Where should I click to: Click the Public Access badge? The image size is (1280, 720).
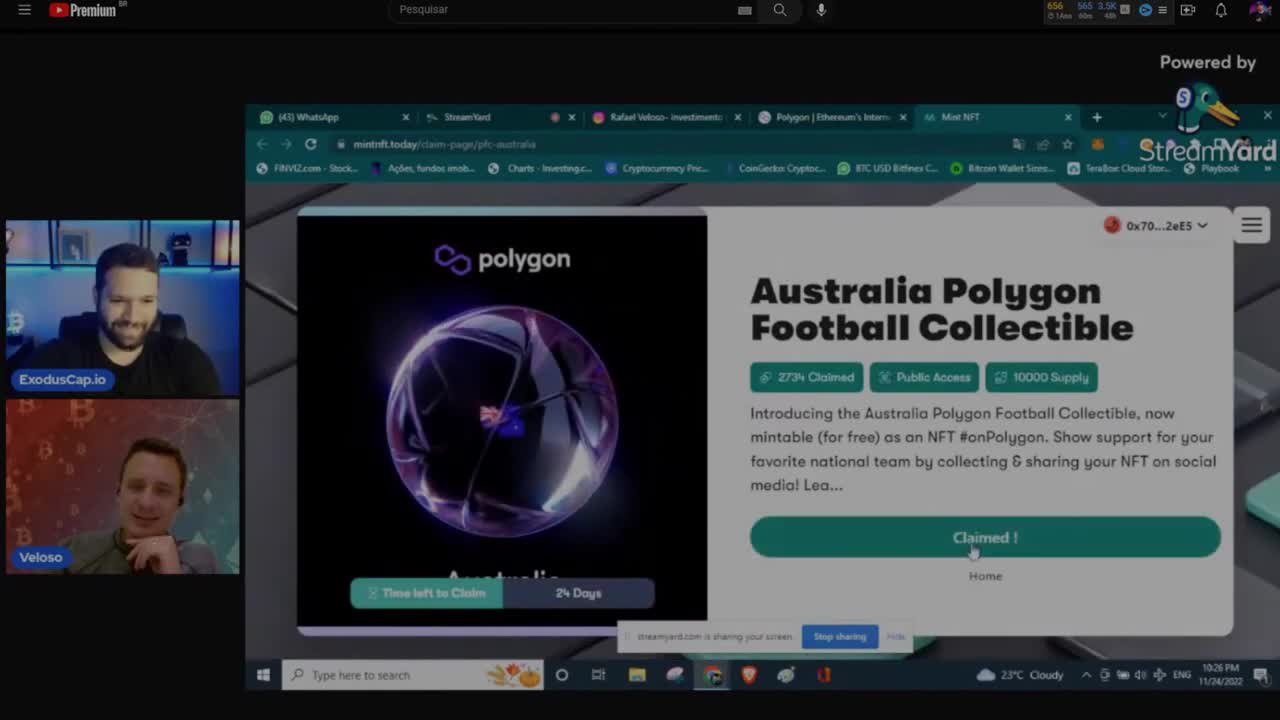(x=925, y=377)
